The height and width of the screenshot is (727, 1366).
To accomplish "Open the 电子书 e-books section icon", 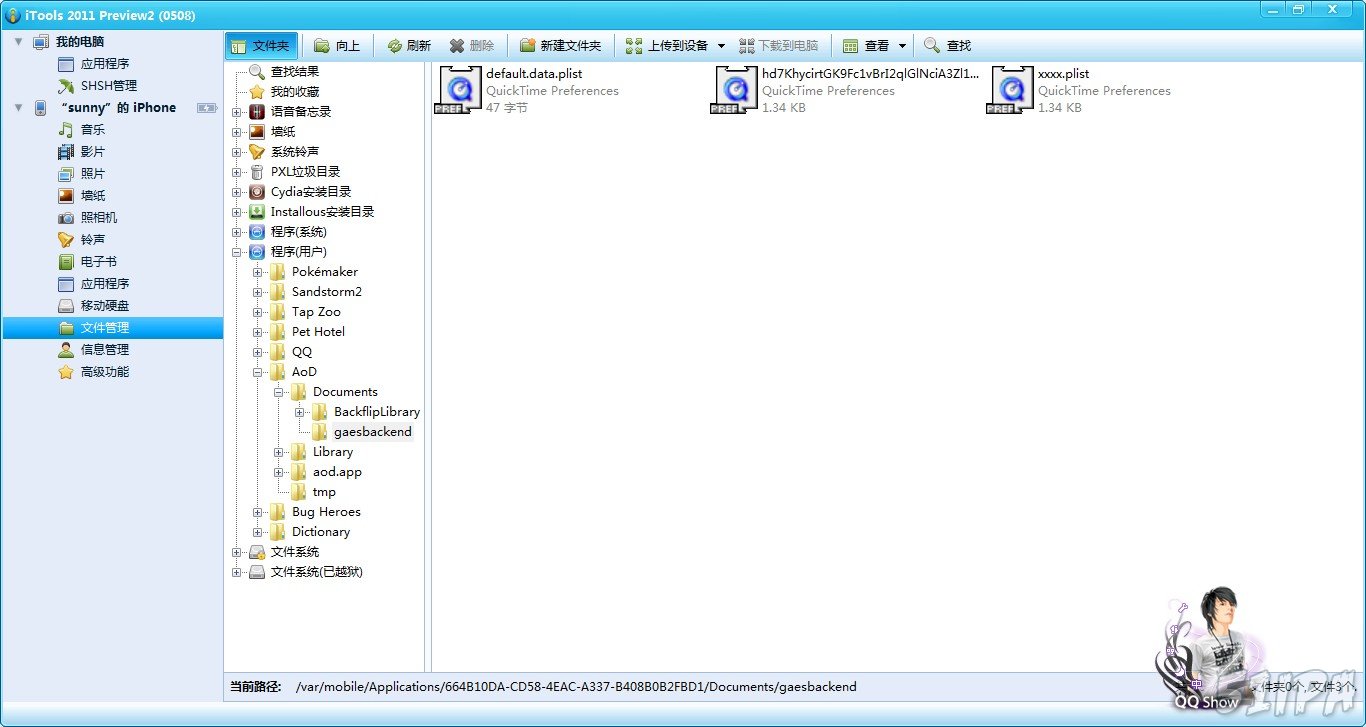I will (66, 262).
